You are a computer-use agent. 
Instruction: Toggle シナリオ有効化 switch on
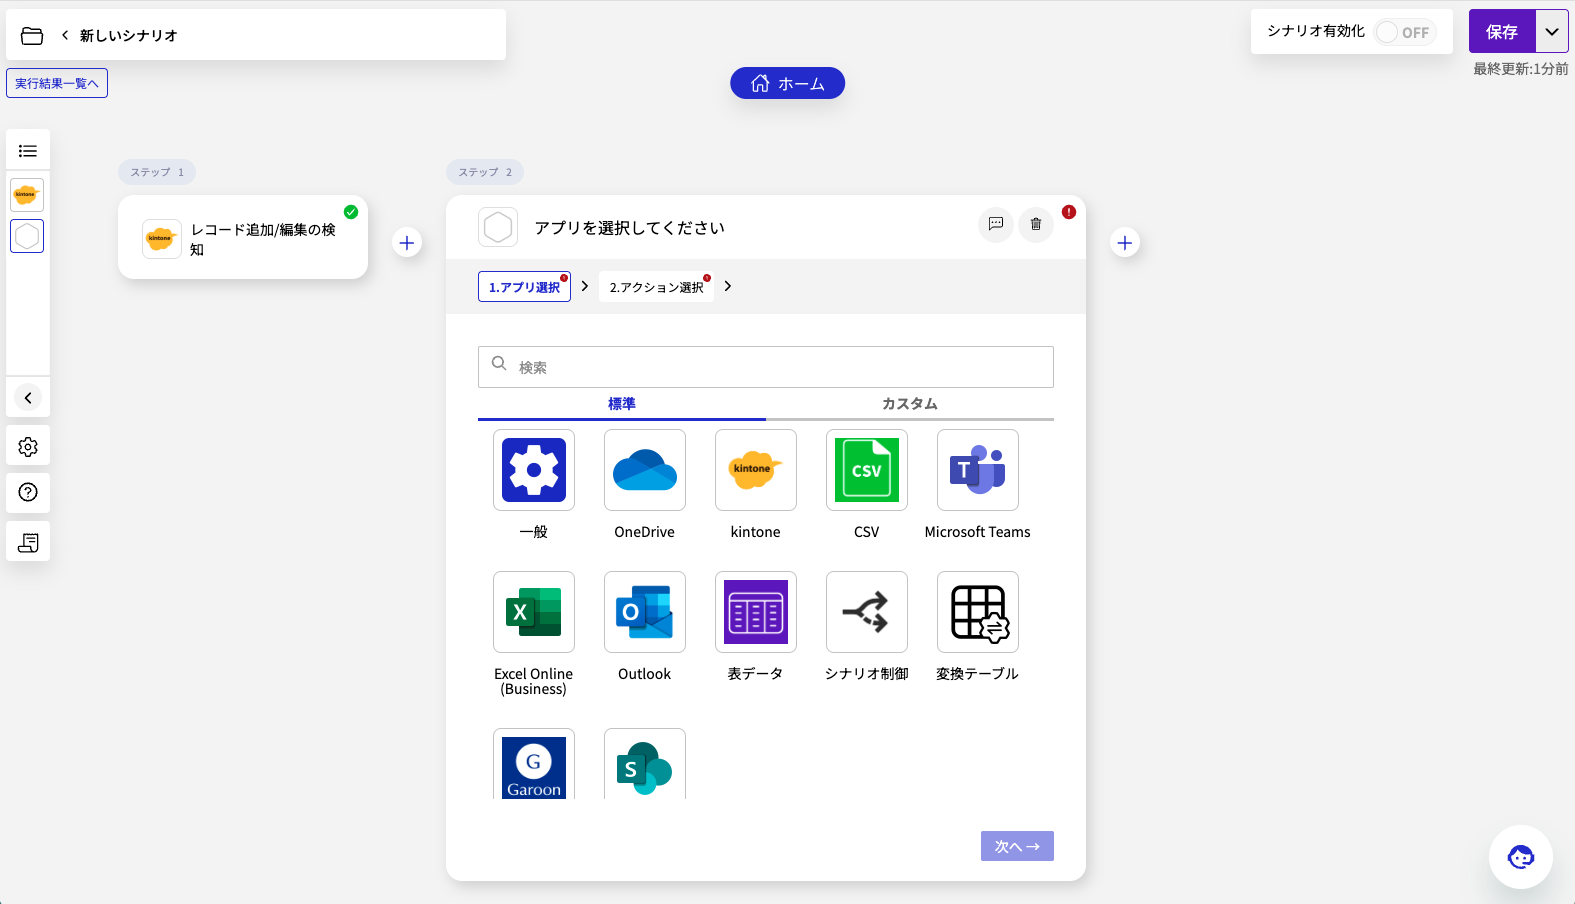[1404, 32]
